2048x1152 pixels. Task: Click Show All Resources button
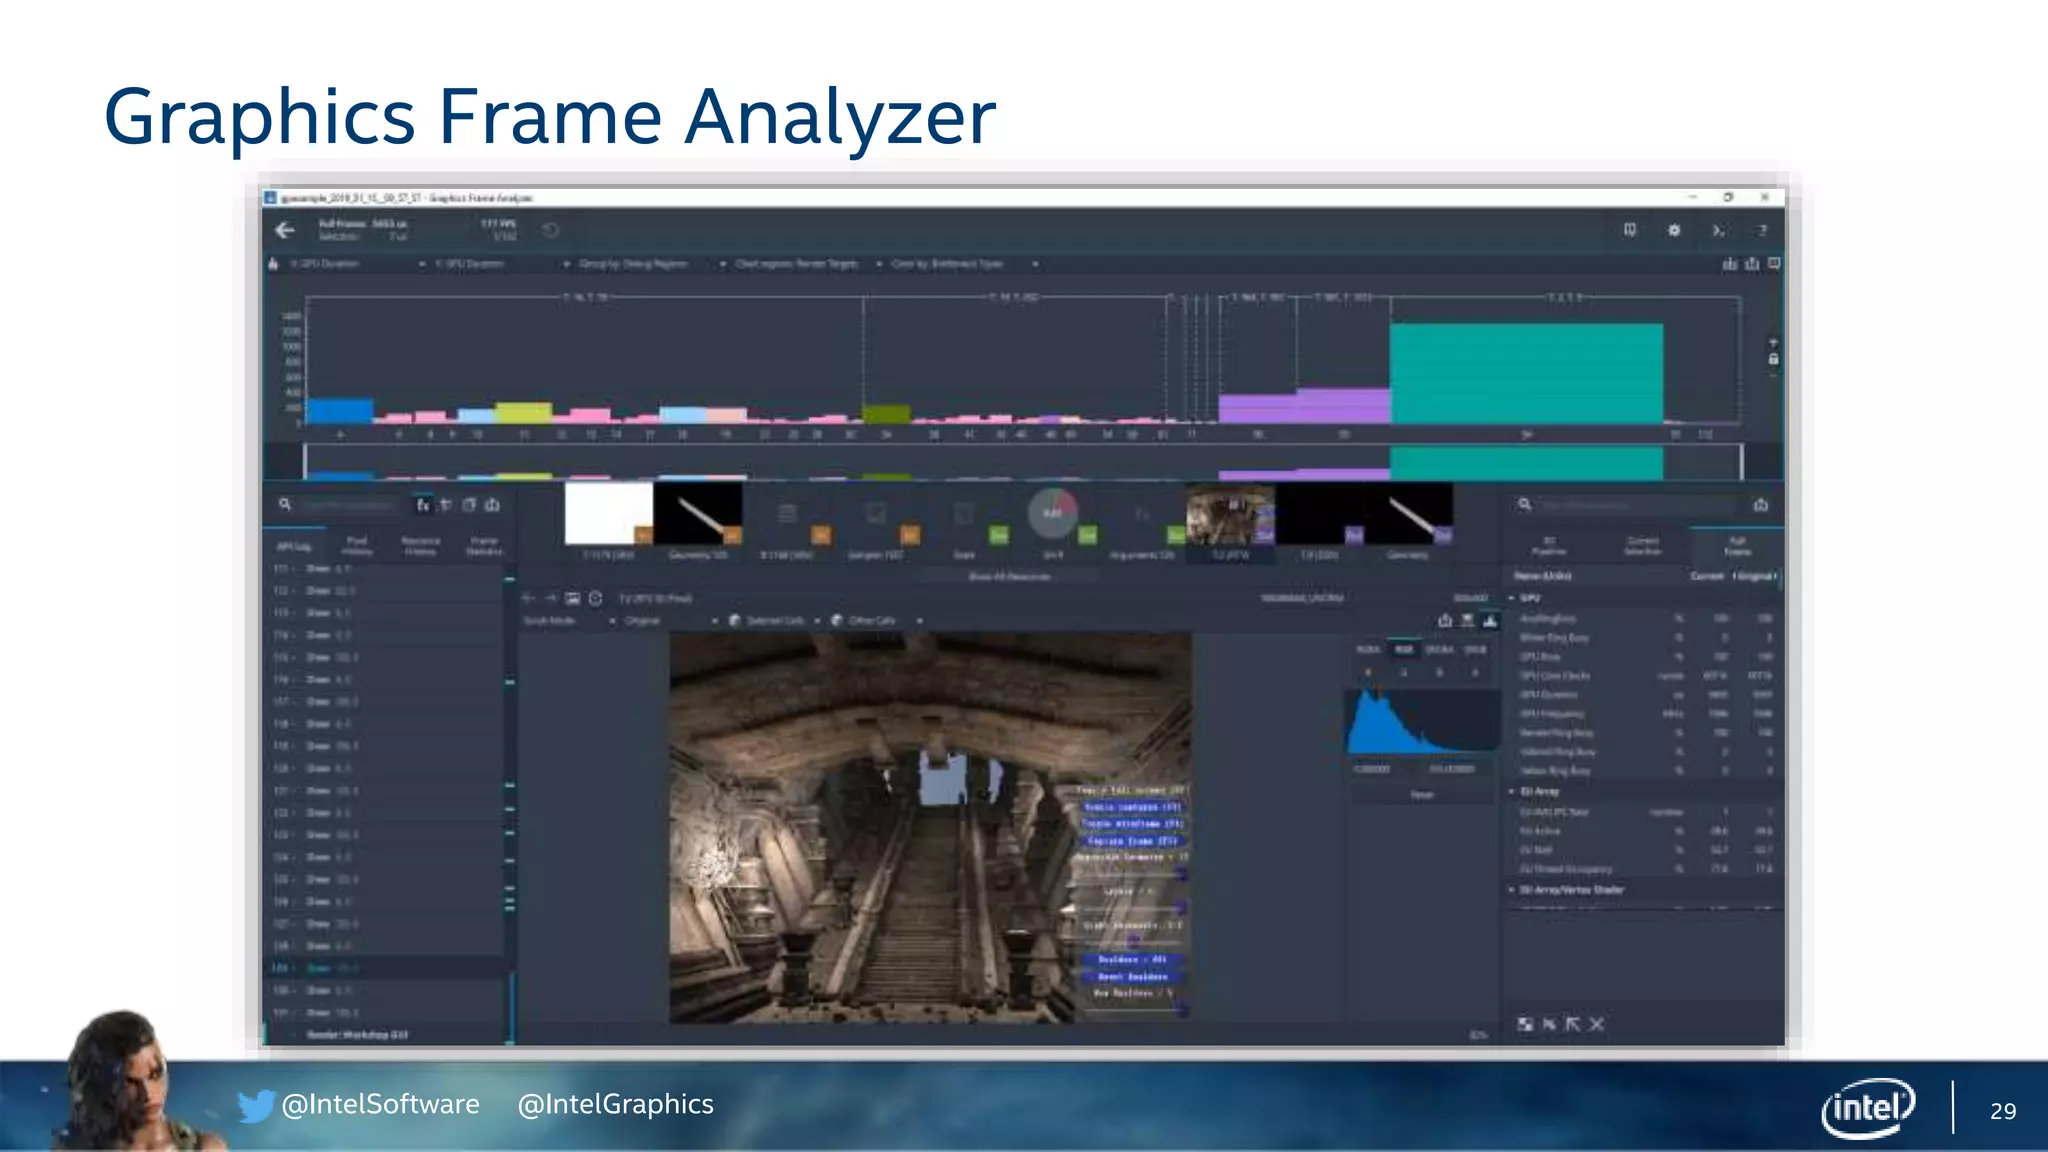[x=1009, y=577]
